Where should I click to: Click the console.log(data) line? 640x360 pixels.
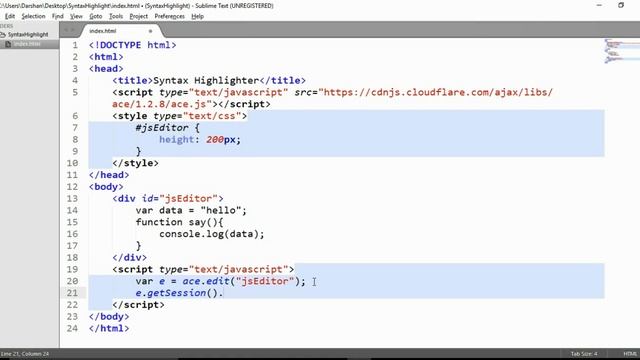(212, 234)
